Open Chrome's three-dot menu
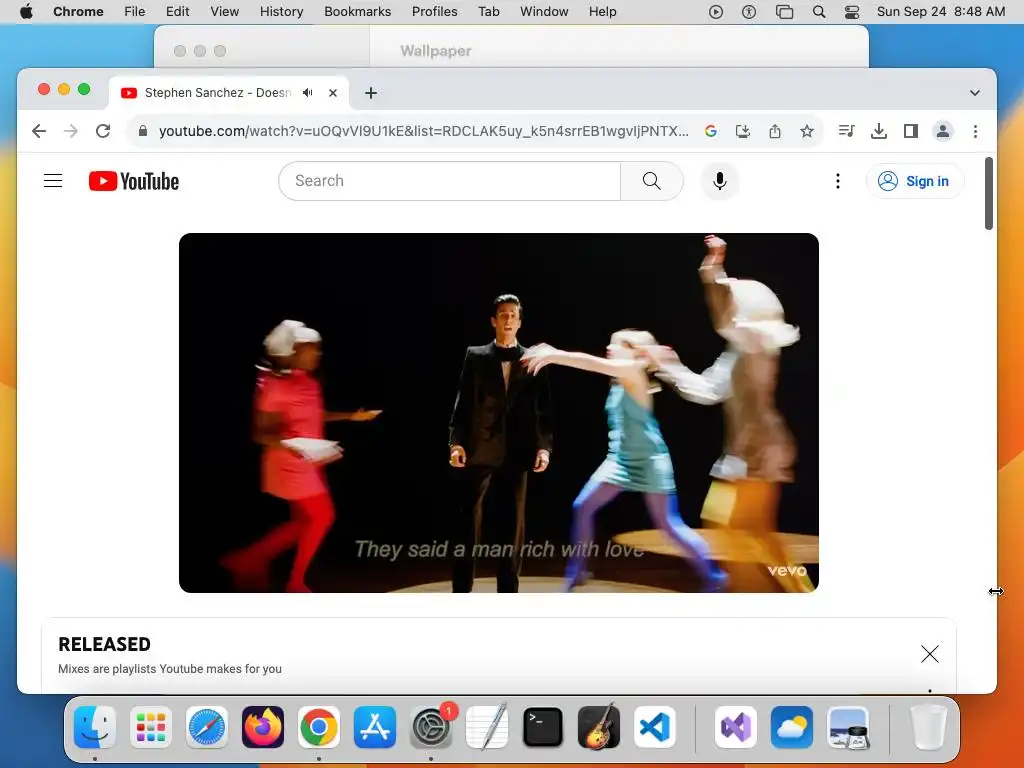1024x768 pixels. pos(975,131)
